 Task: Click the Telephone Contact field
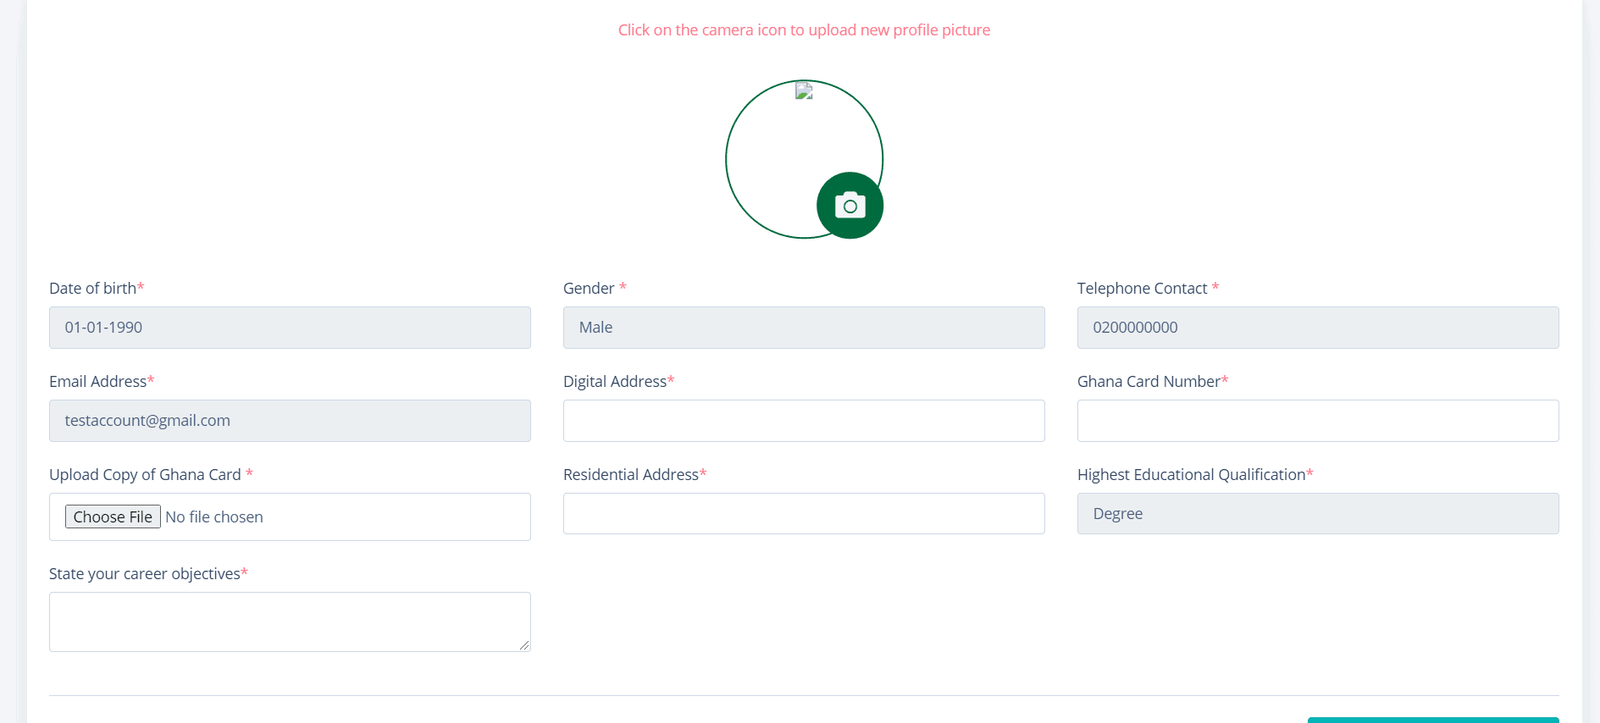[1317, 328]
